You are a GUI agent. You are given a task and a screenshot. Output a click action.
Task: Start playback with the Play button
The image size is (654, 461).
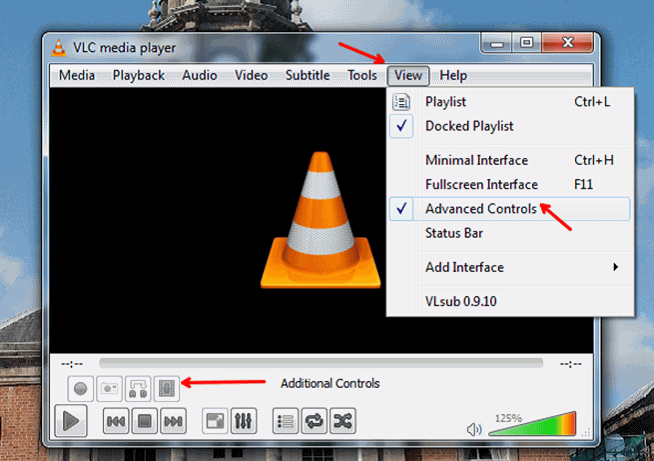(x=71, y=421)
